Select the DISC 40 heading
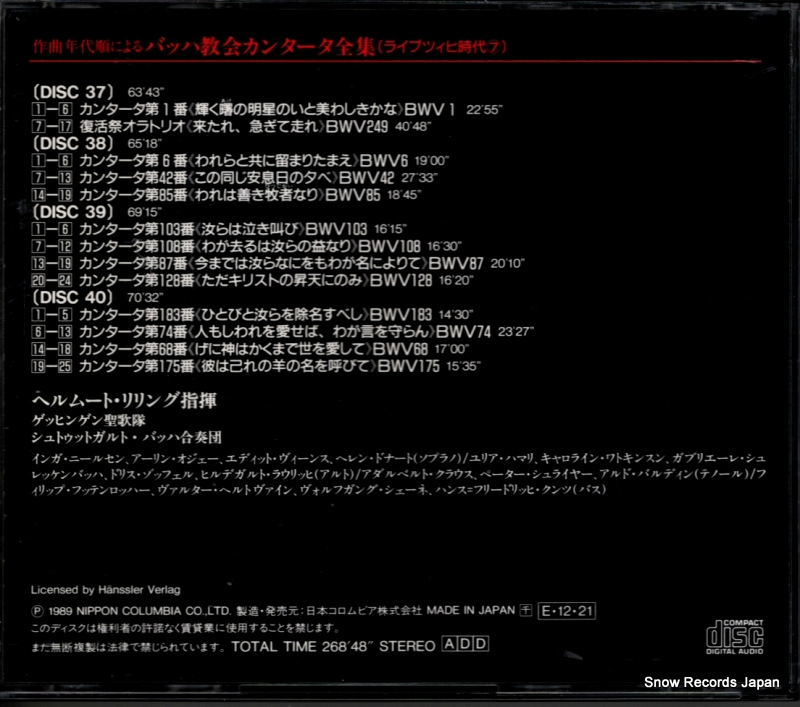The width and height of the screenshot is (800, 707). (x=72, y=297)
